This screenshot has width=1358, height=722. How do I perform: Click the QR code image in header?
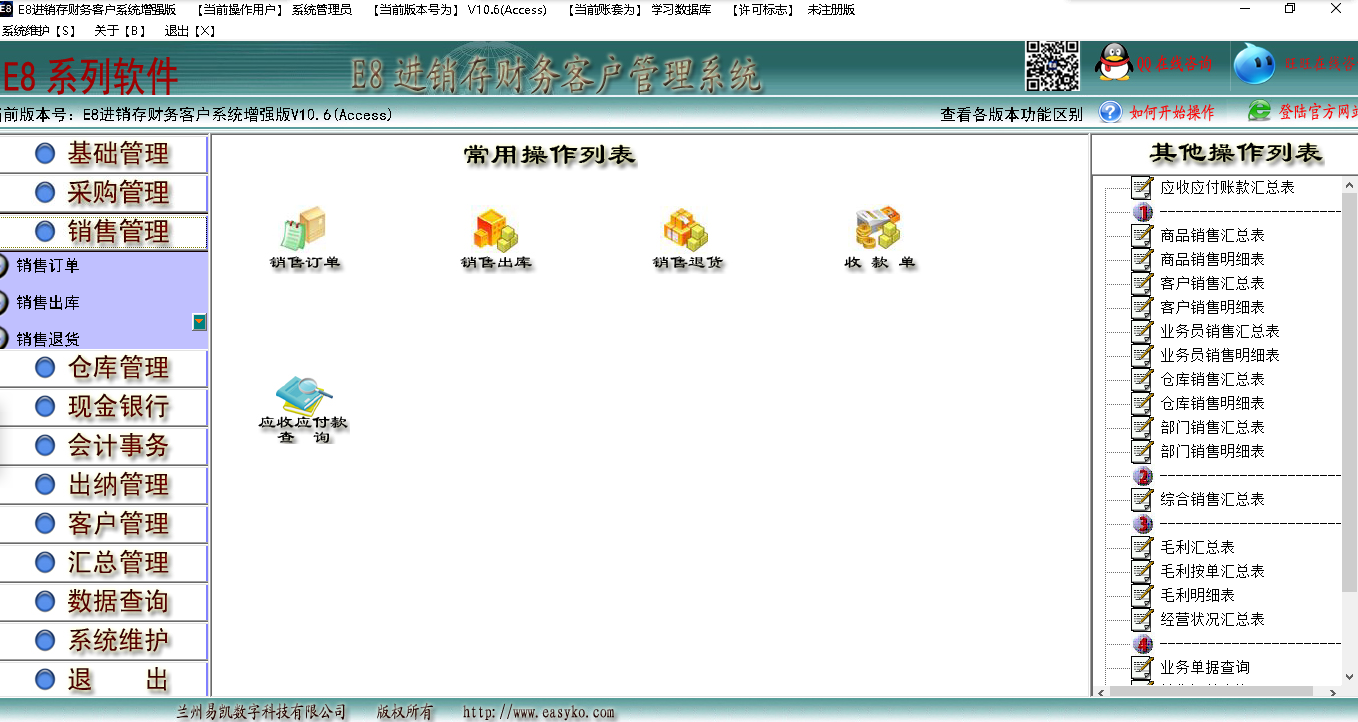tap(1052, 66)
